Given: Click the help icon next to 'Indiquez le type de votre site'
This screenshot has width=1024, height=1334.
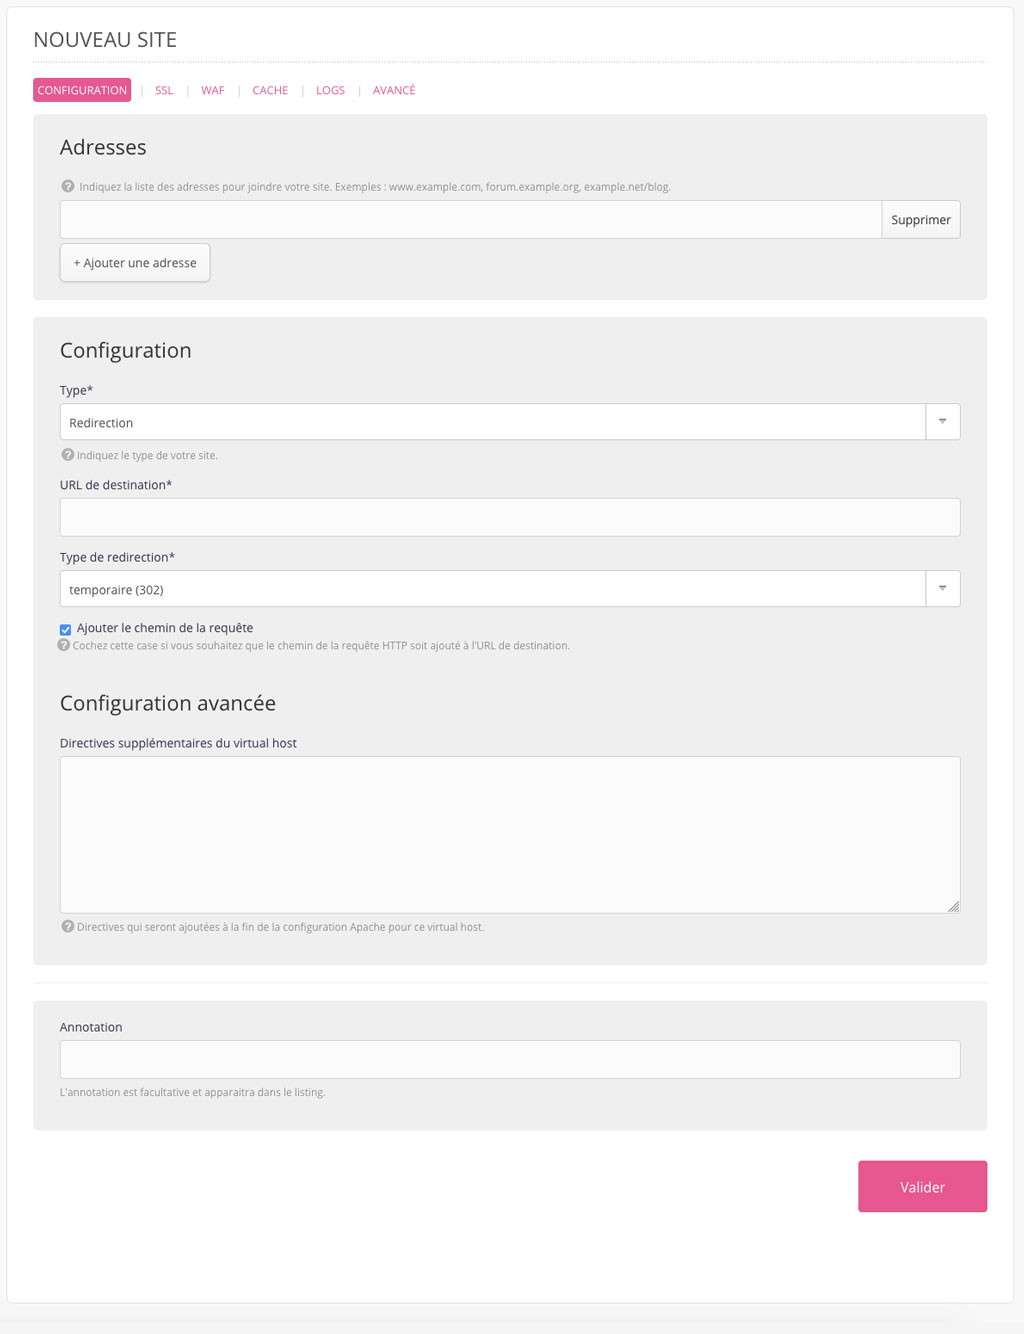Looking at the screenshot, I should pos(68,455).
